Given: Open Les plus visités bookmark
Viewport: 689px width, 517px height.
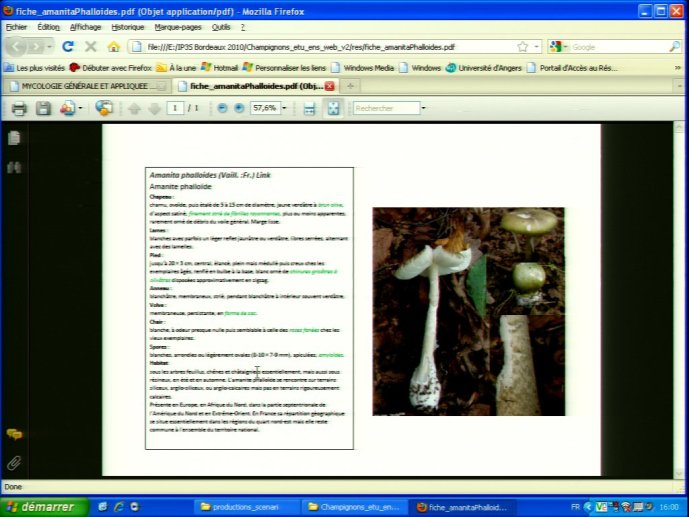Looking at the screenshot, I should [34, 68].
